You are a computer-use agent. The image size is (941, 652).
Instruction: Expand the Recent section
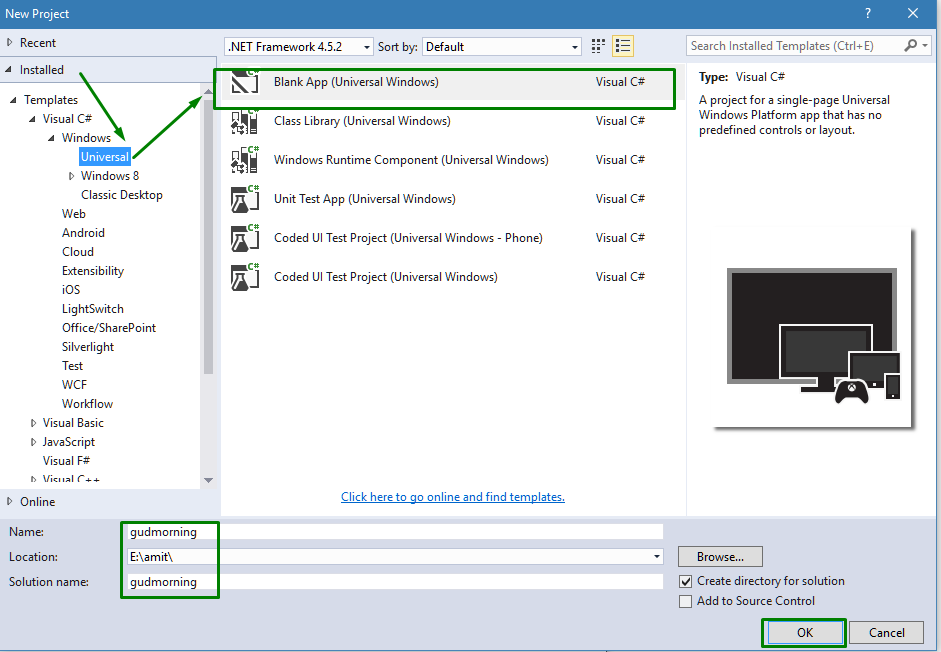click(x=9, y=43)
